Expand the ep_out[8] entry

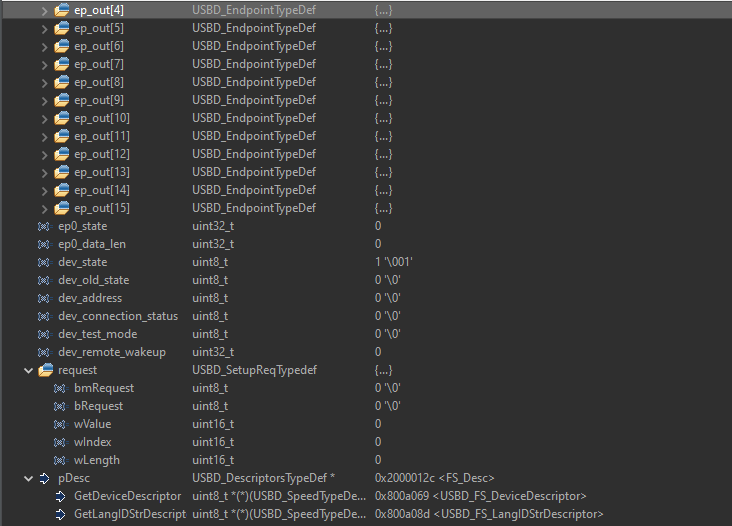(x=44, y=83)
